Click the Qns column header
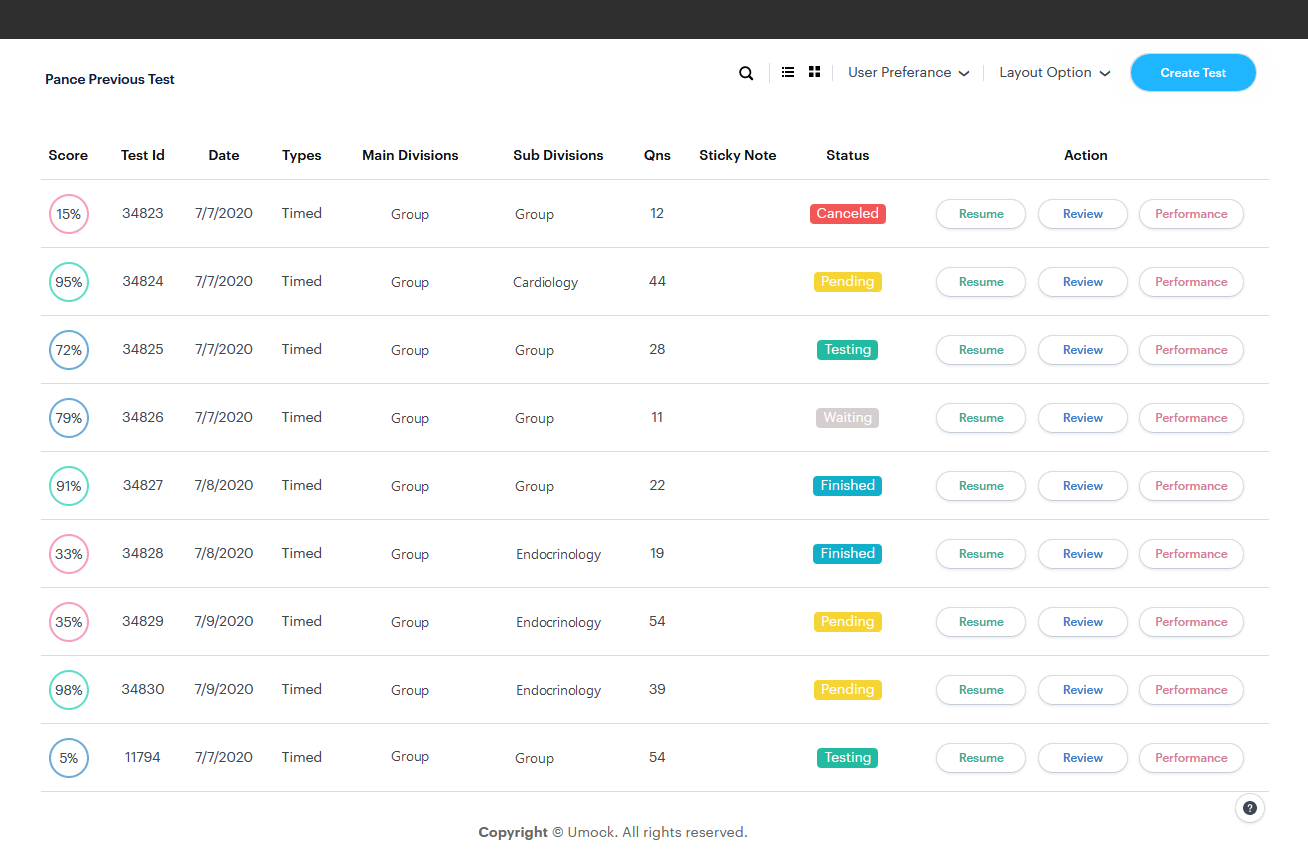This screenshot has height=858, width=1308. pos(657,155)
